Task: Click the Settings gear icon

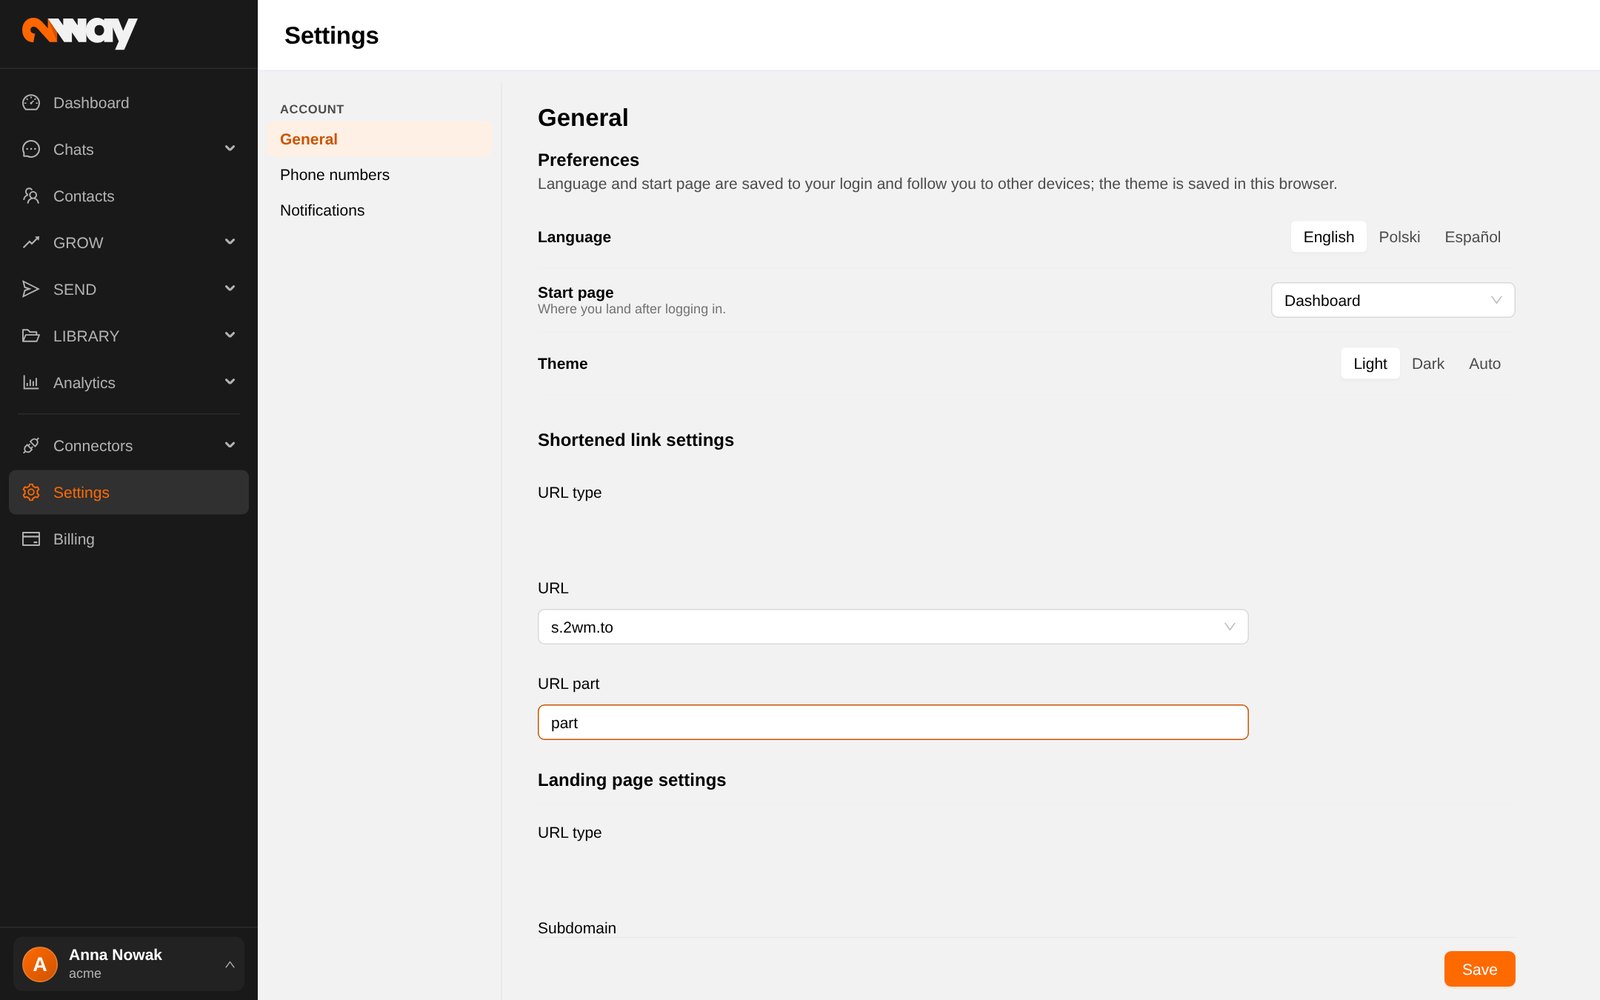Action: [x=31, y=492]
